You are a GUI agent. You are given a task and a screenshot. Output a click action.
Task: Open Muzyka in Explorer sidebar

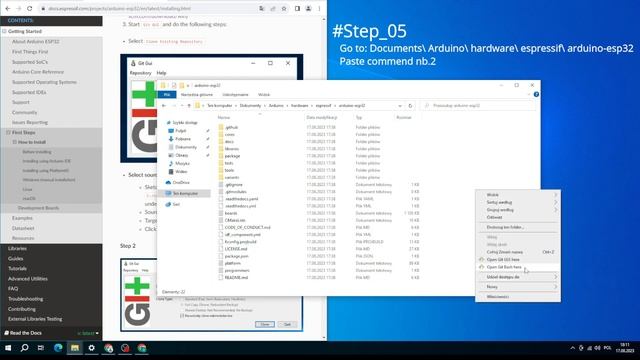coord(182,163)
